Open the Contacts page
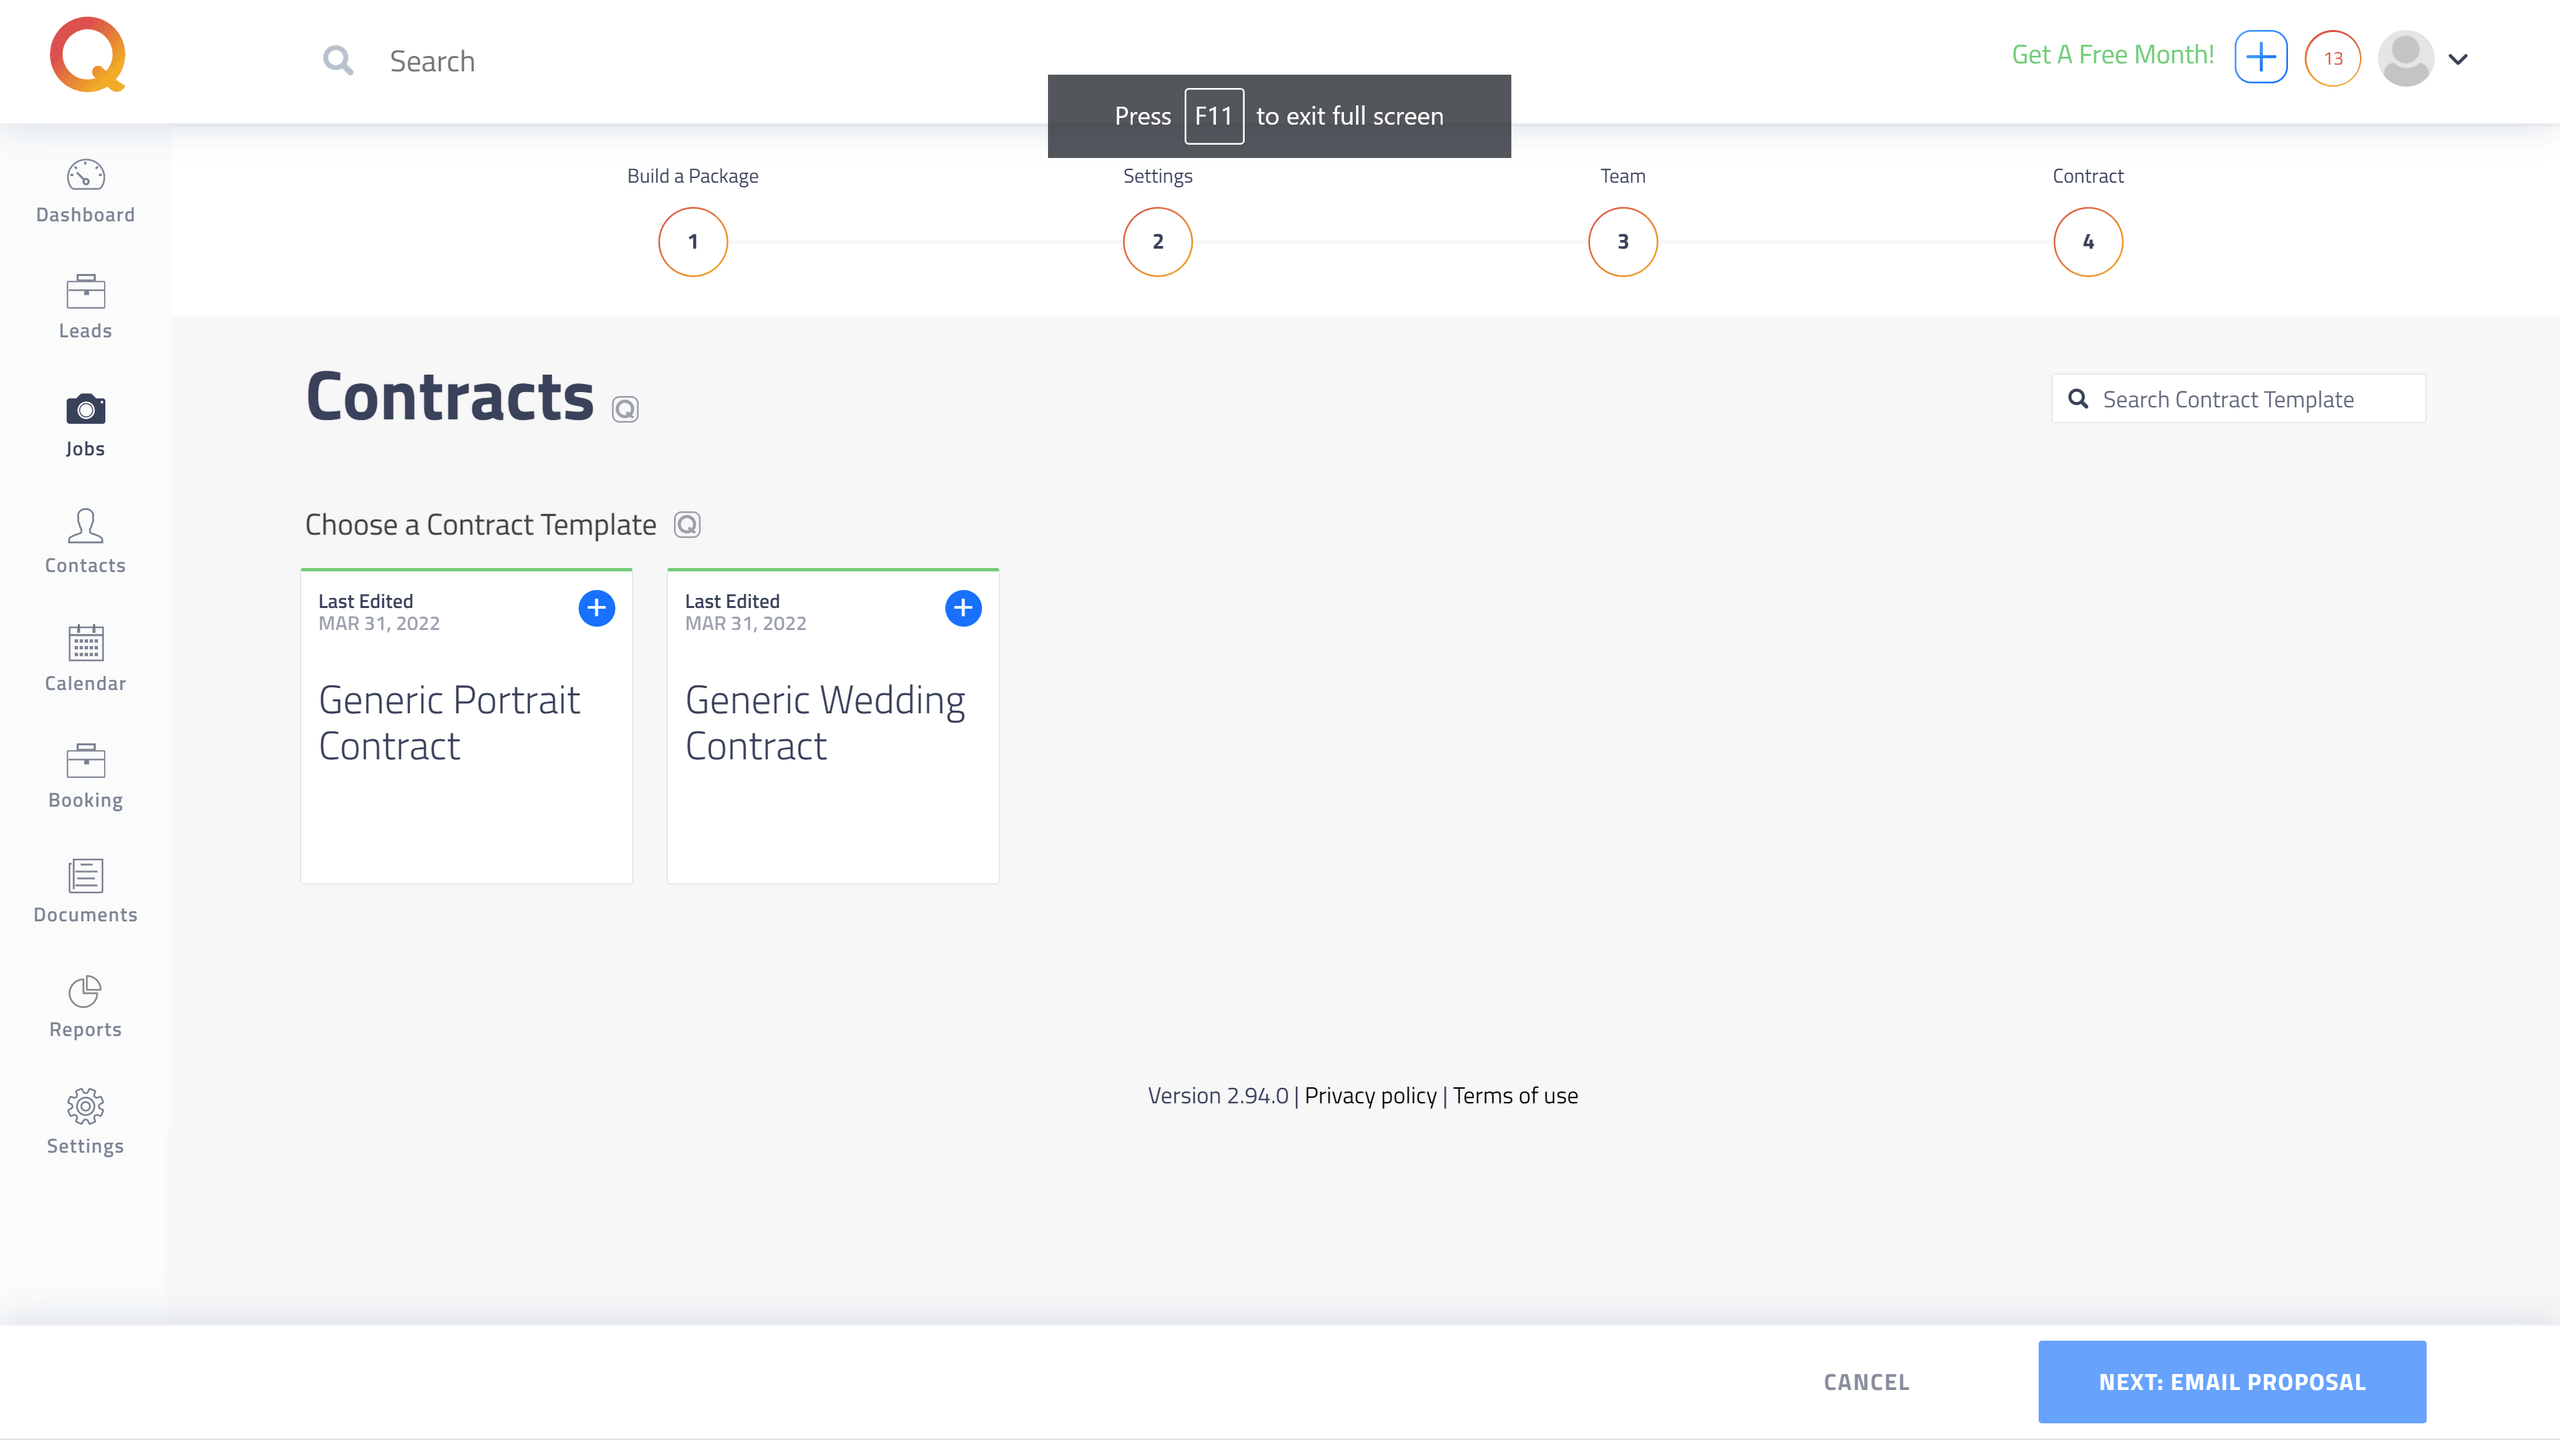The image size is (2560, 1440). tap(85, 541)
